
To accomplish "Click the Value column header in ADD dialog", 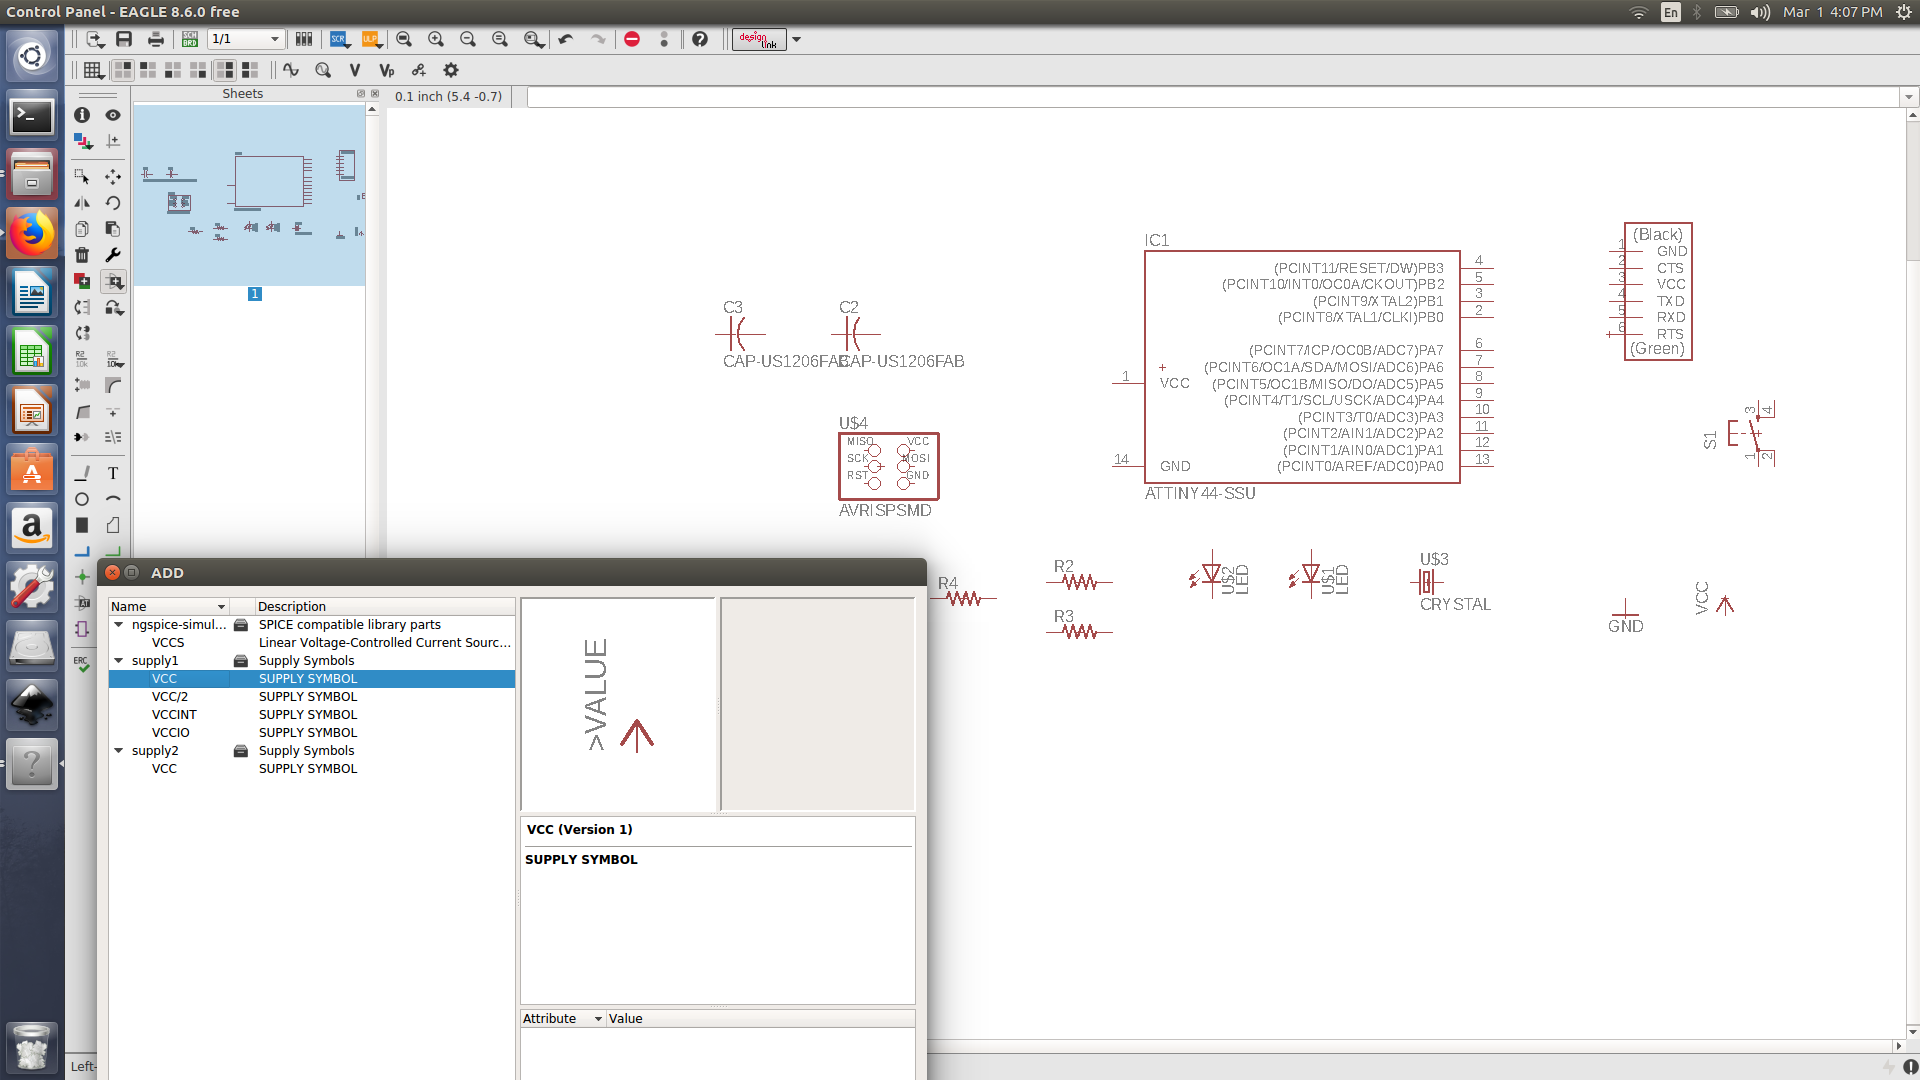I will coord(760,1019).
